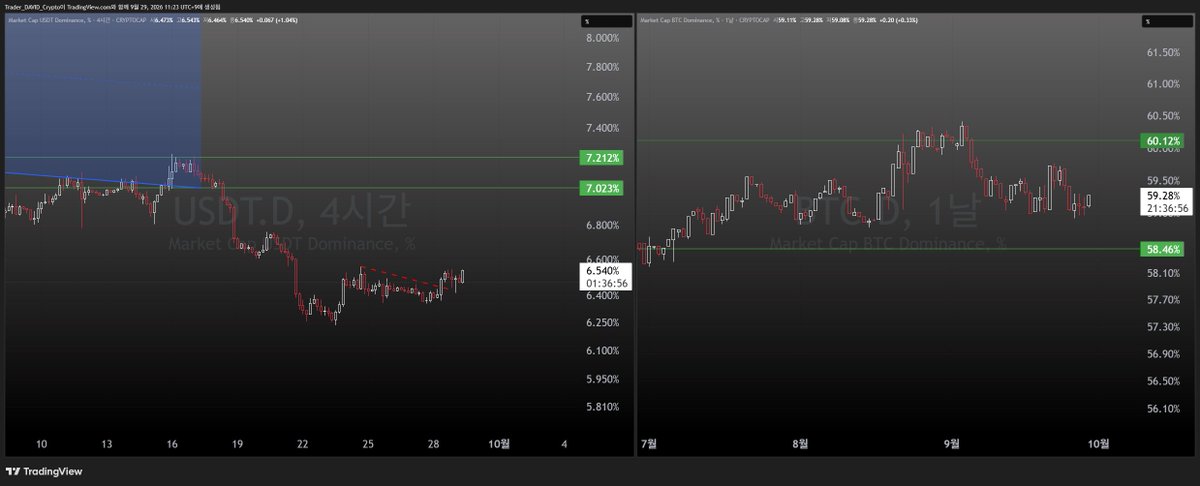Click 8월 on the BTC.D time axis

click(x=799, y=443)
